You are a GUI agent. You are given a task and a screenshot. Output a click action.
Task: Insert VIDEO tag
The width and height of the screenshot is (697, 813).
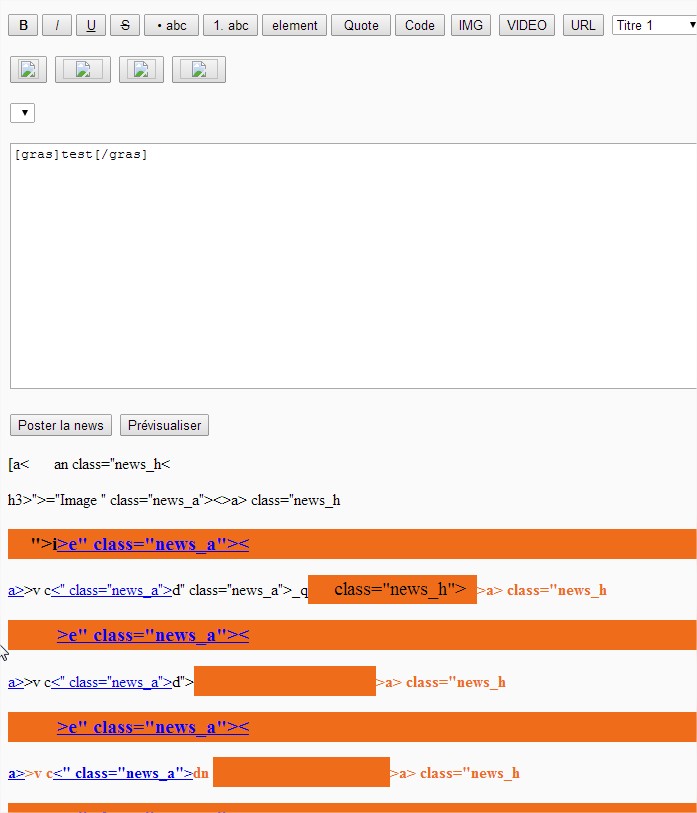[526, 25]
